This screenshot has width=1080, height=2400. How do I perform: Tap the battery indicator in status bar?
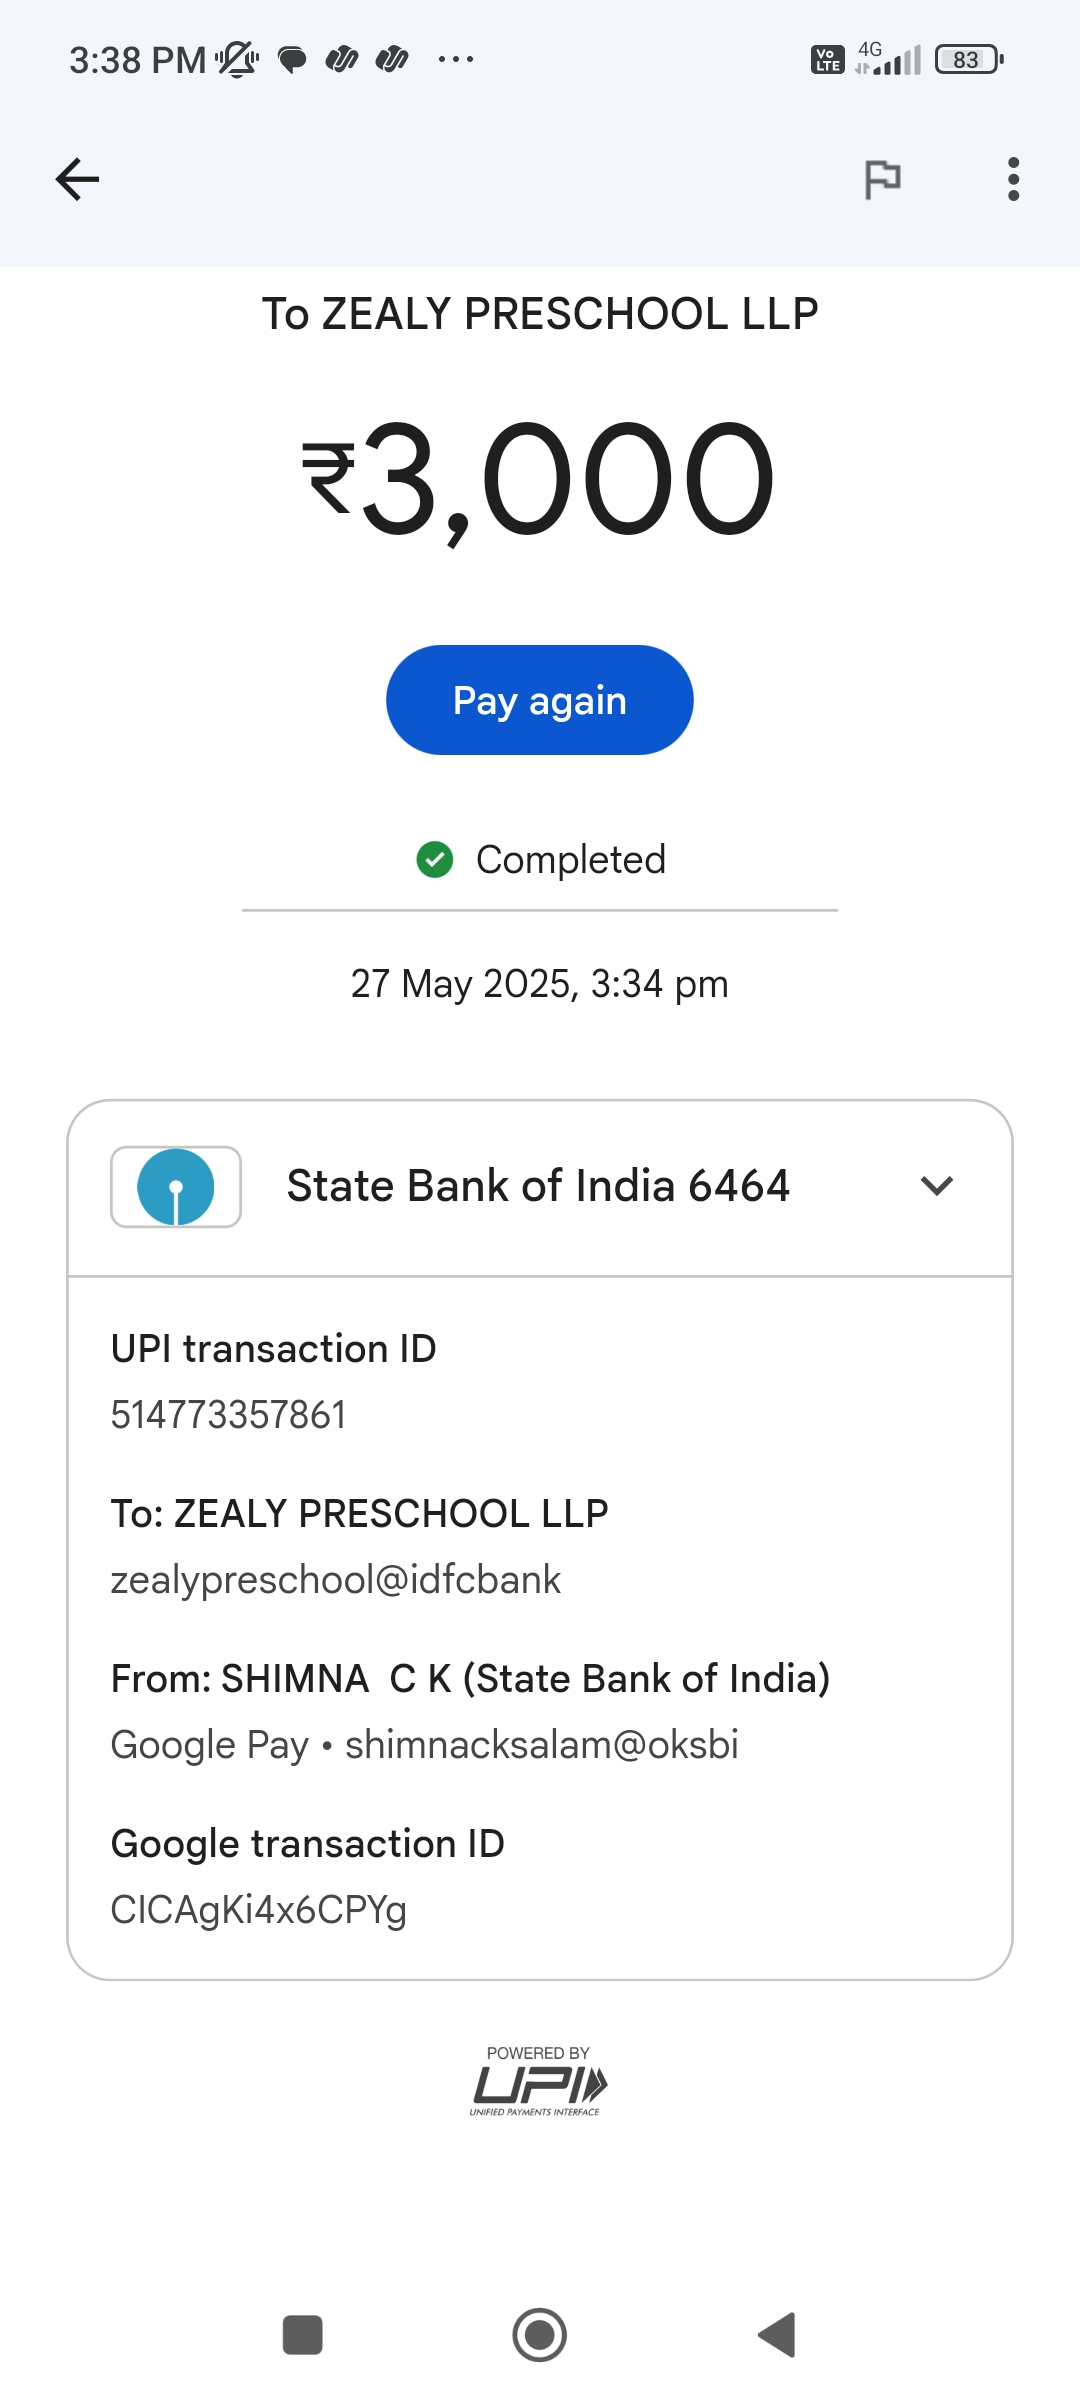pos(968,60)
